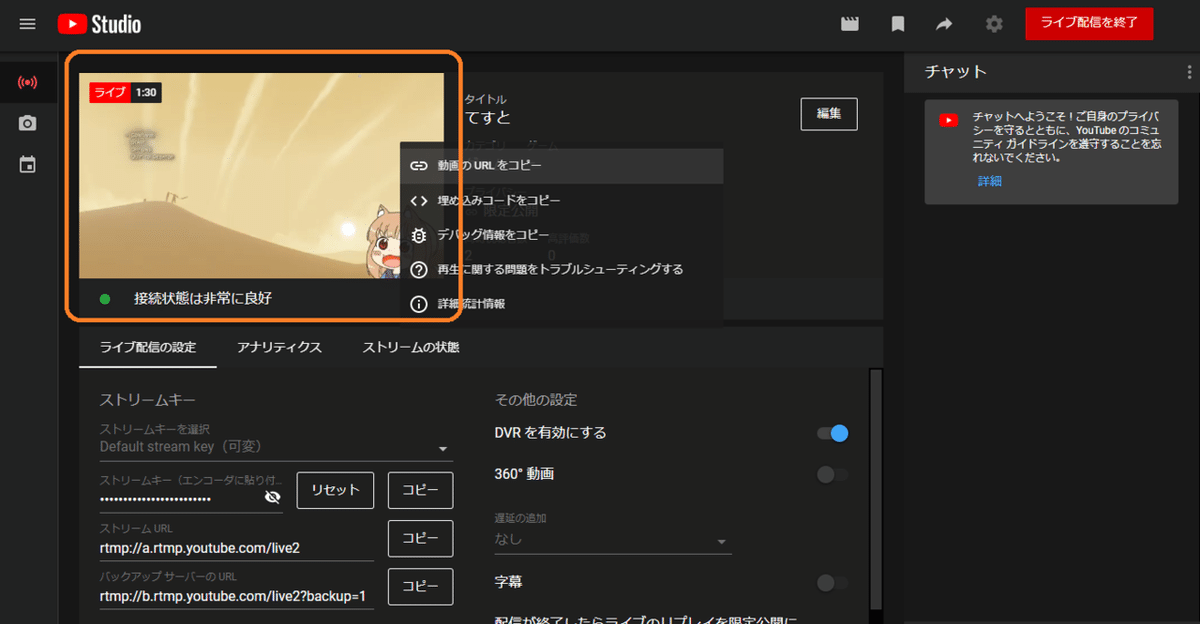
Task: Click the share arrow icon
Action: point(944,23)
